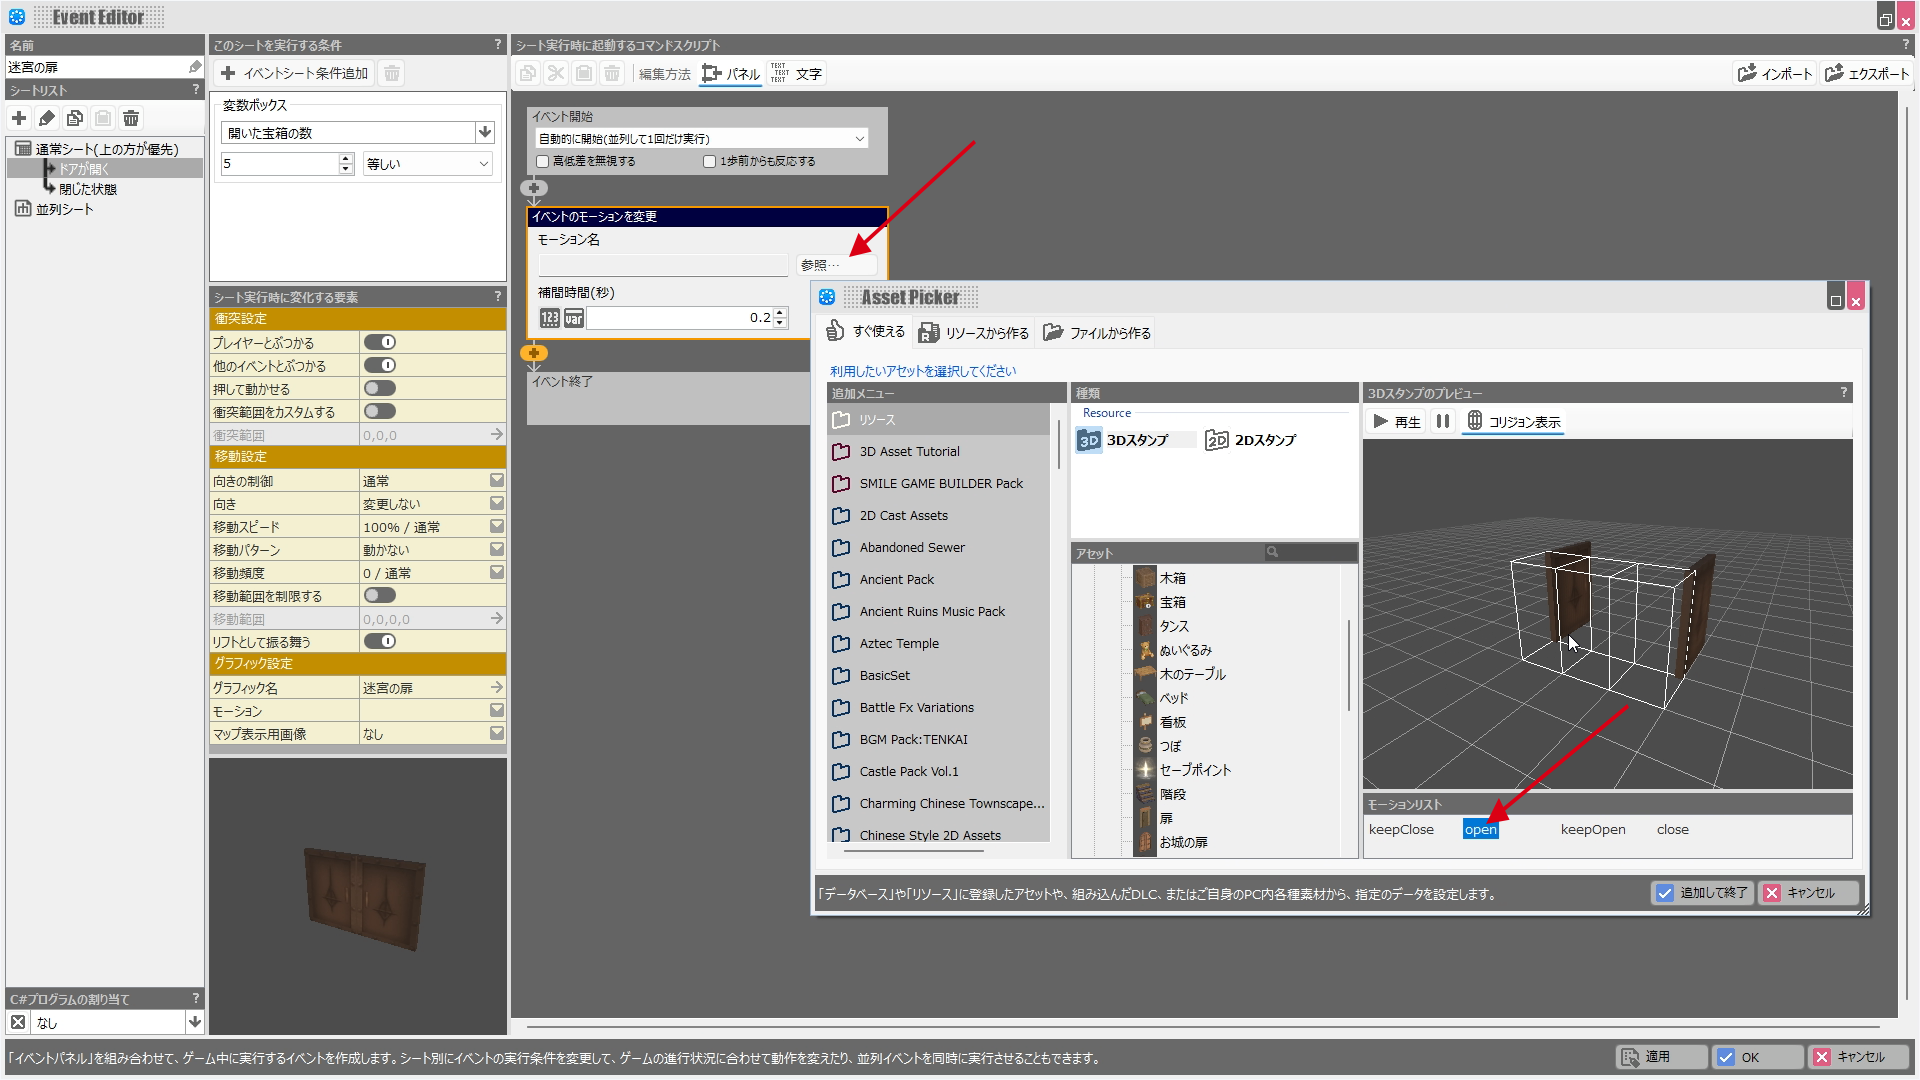1920x1080 pixels.
Task: Click the pencil edit sheet icon
Action: click(47, 118)
